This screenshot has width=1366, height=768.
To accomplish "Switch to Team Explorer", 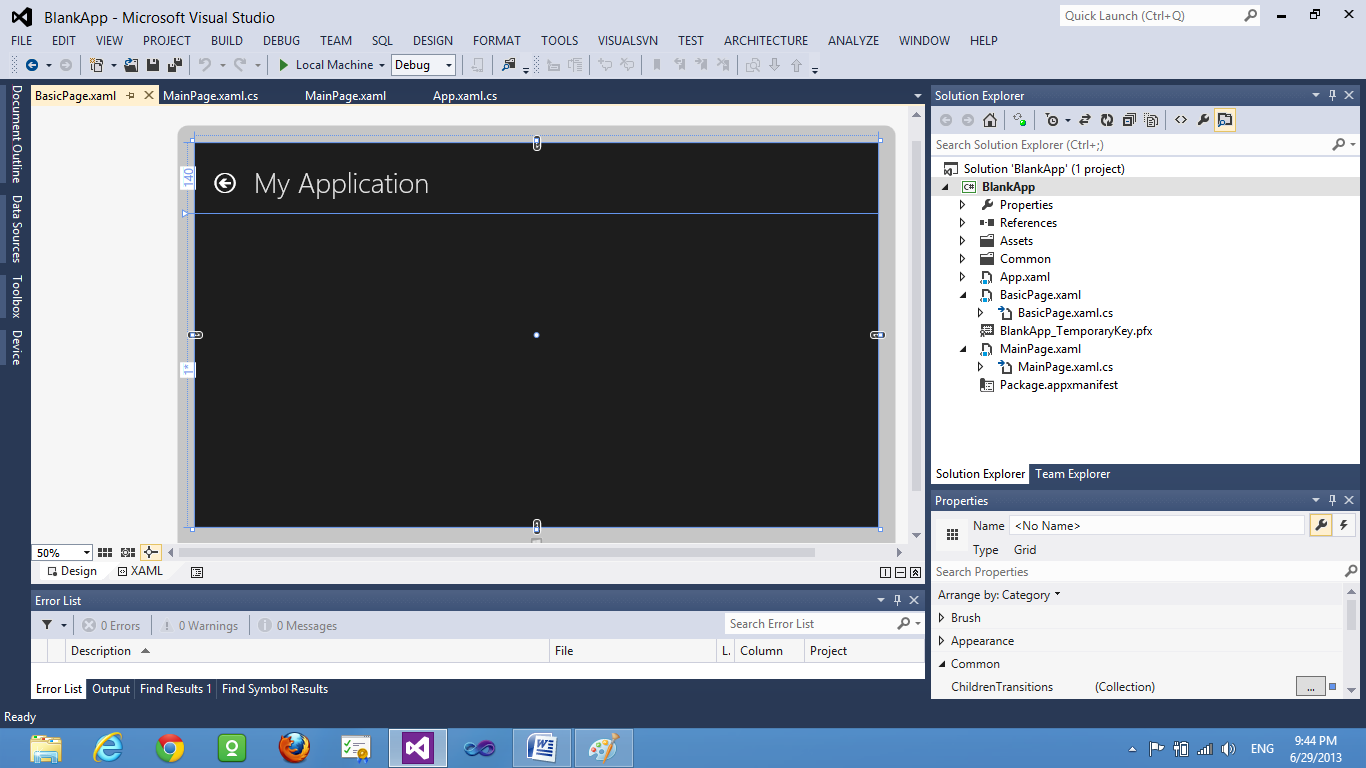I will (x=1072, y=473).
